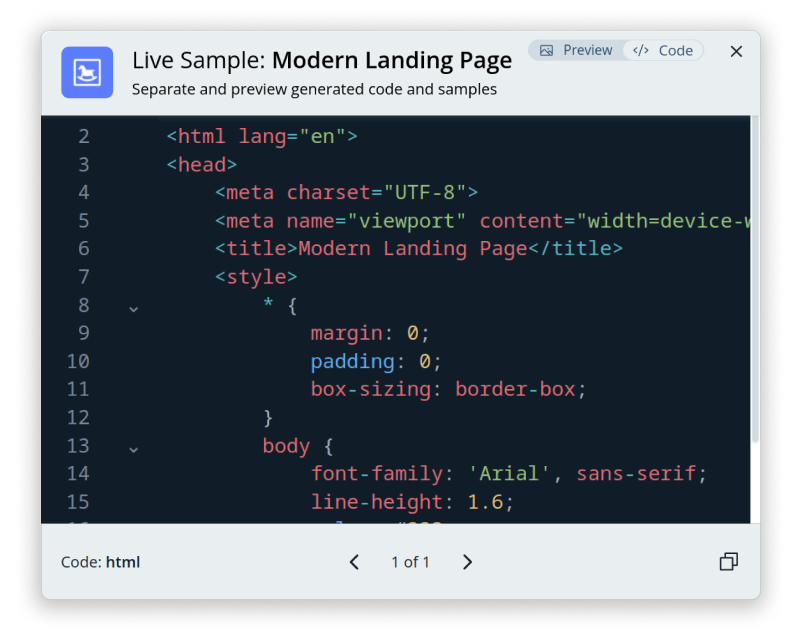Collapse the body selector CSS block
The width and height of the screenshot is (800, 640).
(x=133, y=449)
